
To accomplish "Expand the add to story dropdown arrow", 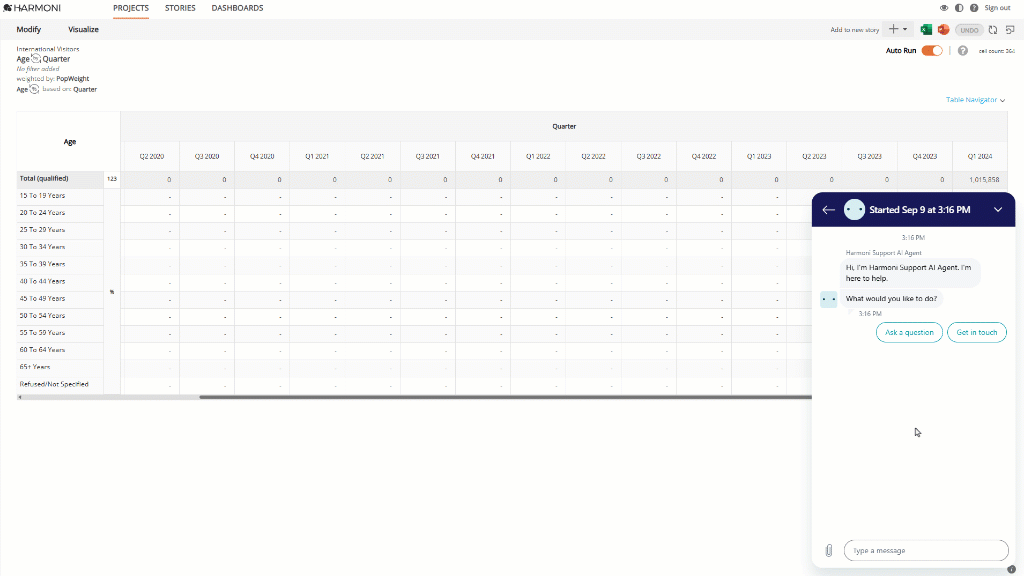I will tap(905, 29).
